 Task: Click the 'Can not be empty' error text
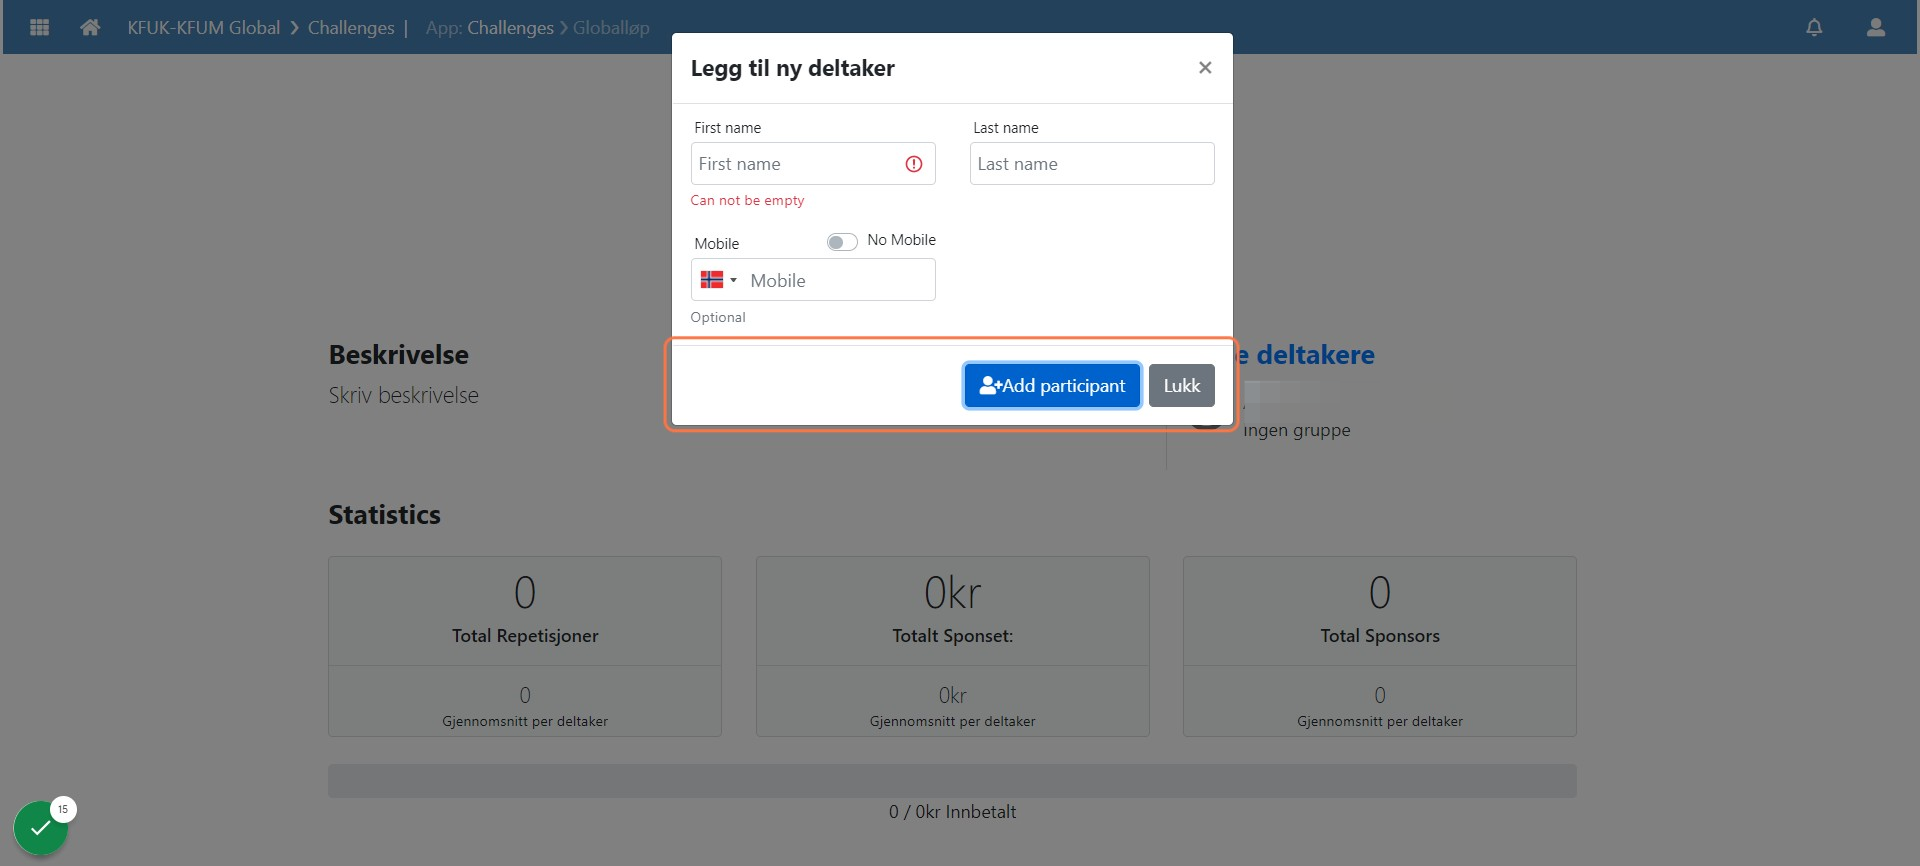747,200
